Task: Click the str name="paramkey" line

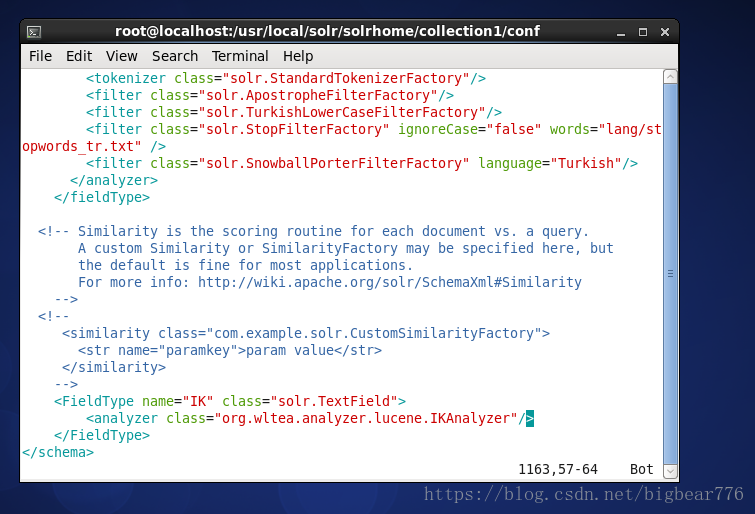Action: (230, 350)
